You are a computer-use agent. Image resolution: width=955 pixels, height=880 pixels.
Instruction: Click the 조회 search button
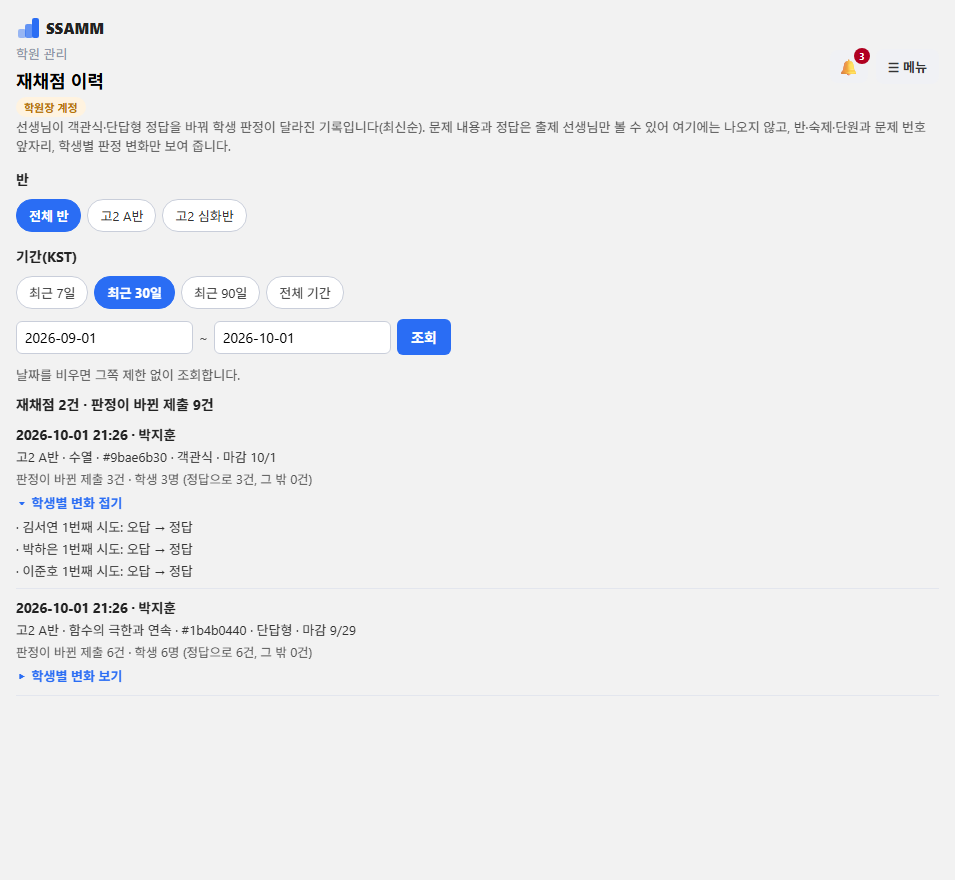coord(424,337)
